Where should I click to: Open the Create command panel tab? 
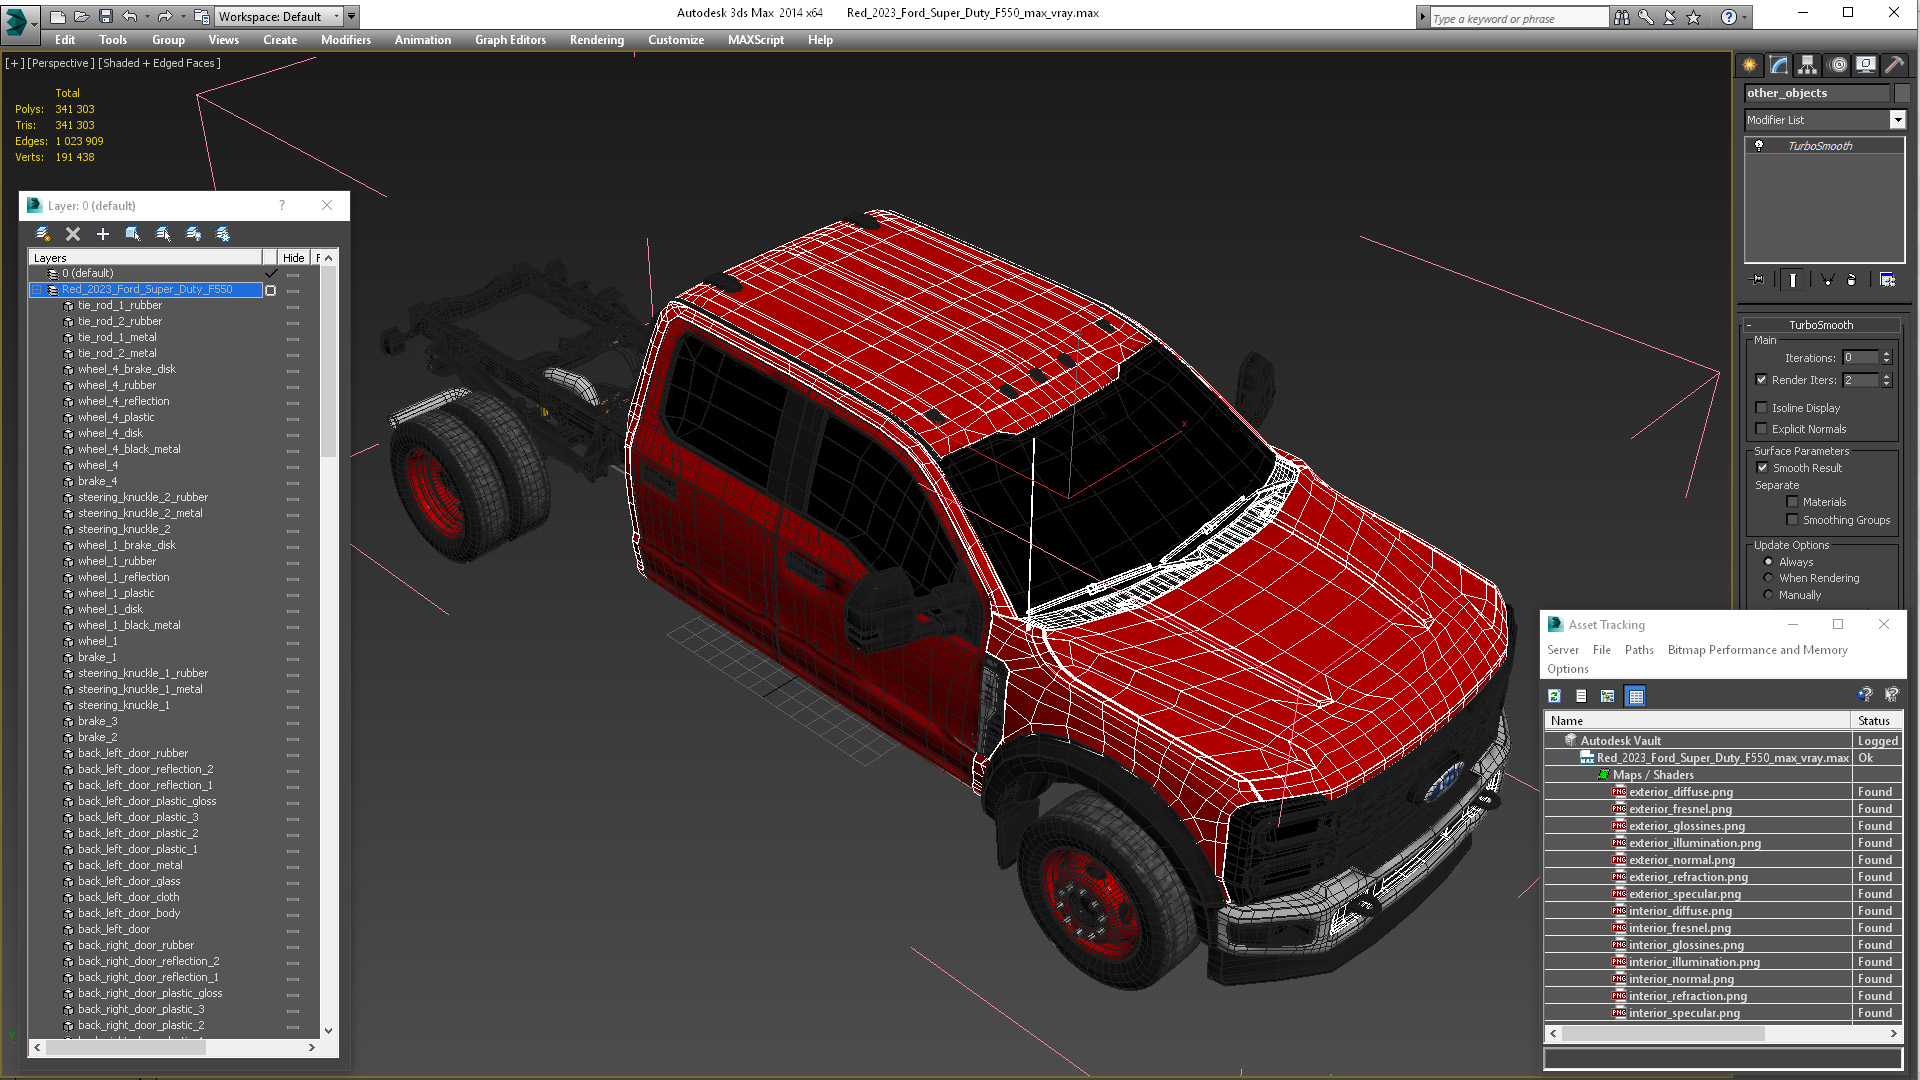tap(1750, 65)
